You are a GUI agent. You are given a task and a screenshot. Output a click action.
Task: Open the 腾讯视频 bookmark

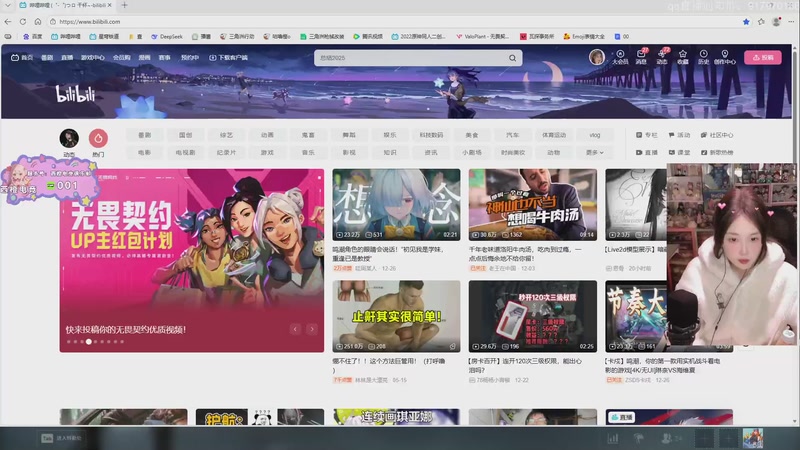(368, 37)
